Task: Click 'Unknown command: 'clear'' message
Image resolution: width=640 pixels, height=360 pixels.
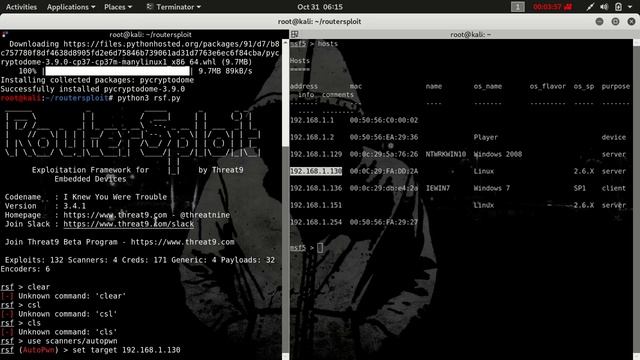Action: coord(72,296)
